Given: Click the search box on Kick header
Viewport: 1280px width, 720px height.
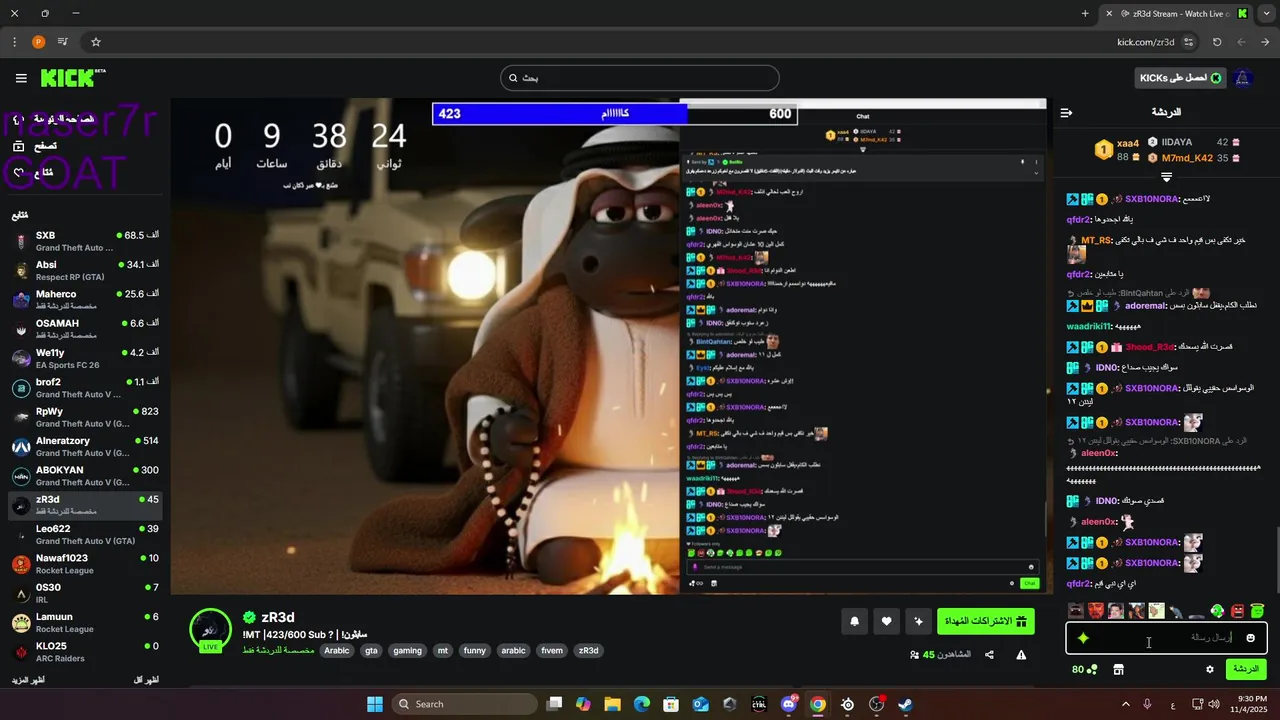Looking at the screenshot, I should pos(640,78).
